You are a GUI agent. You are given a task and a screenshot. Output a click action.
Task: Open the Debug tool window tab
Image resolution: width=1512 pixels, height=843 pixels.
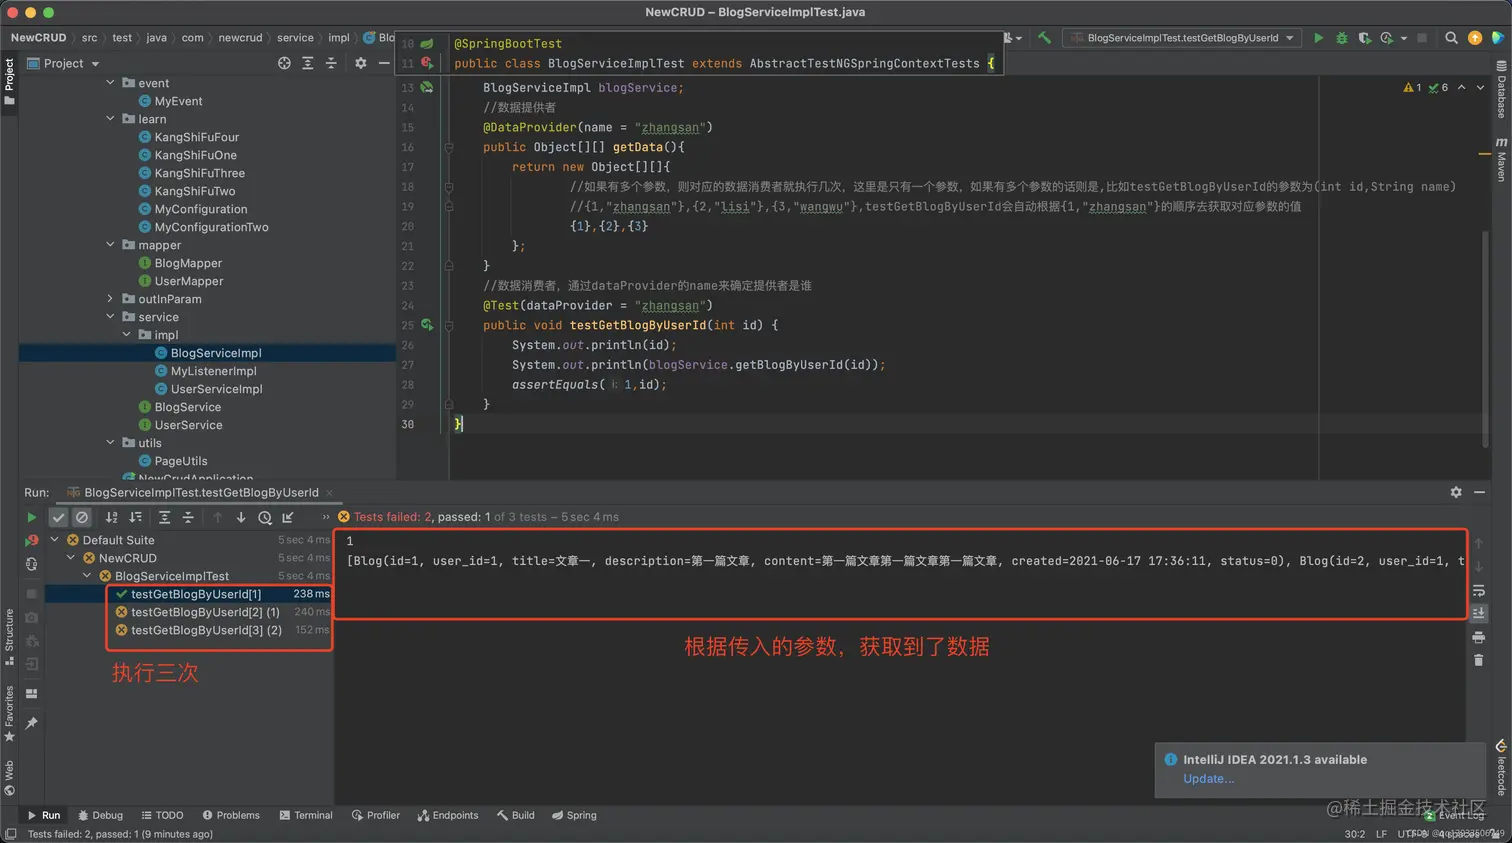click(x=100, y=815)
